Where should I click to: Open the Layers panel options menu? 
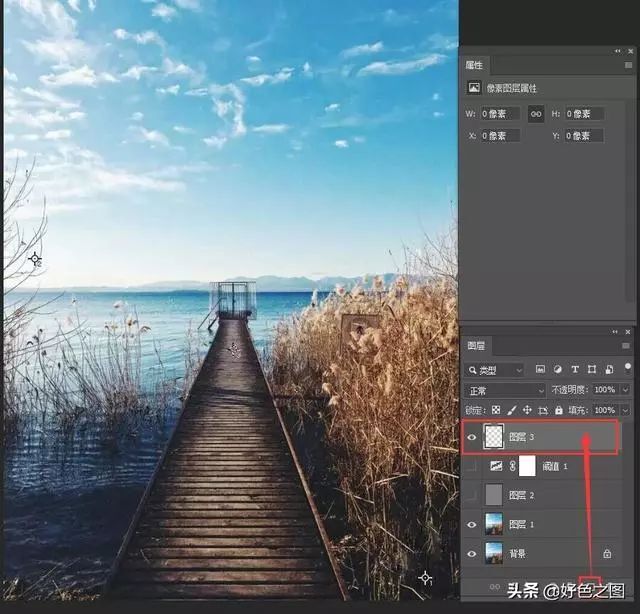(x=626, y=346)
